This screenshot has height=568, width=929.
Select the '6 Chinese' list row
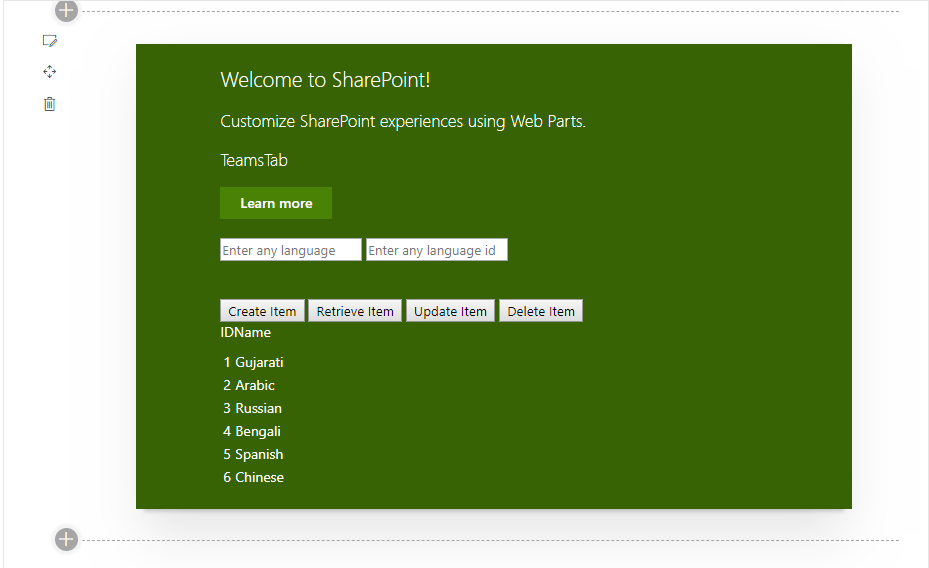(x=254, y=477)
